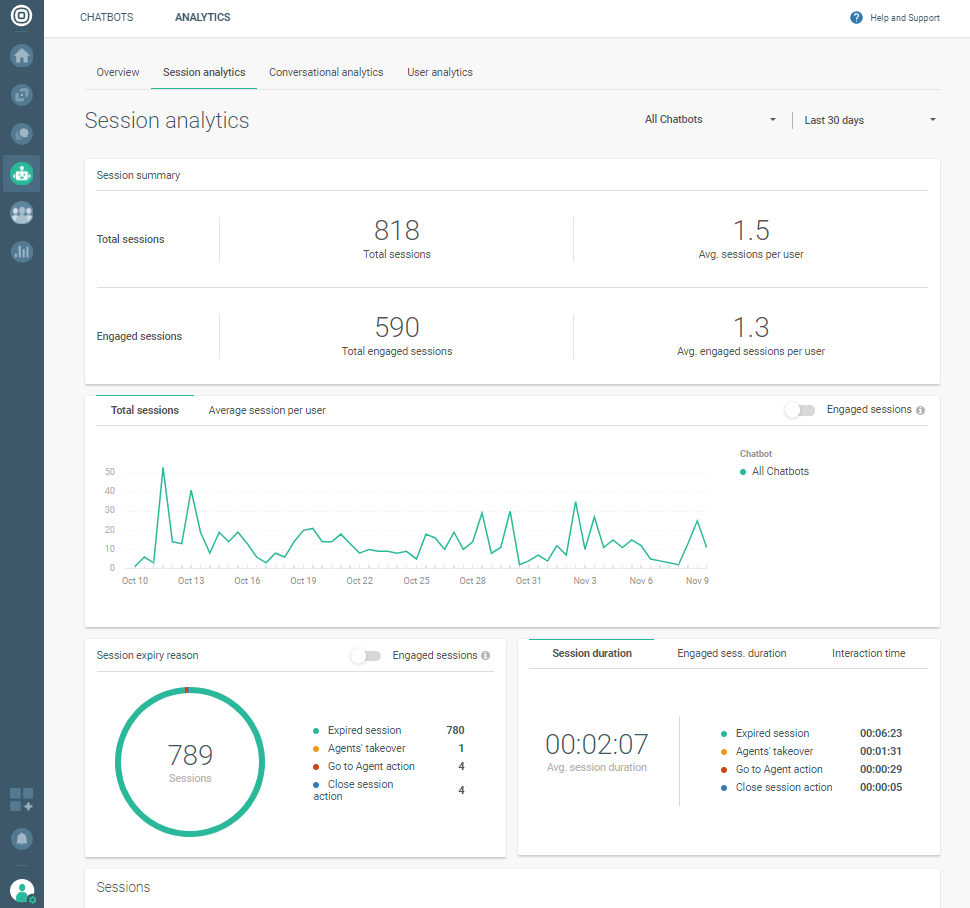Click the info icon next to Engaged sessions
This screenshot has width=970, height=908.
pos(920,410)
